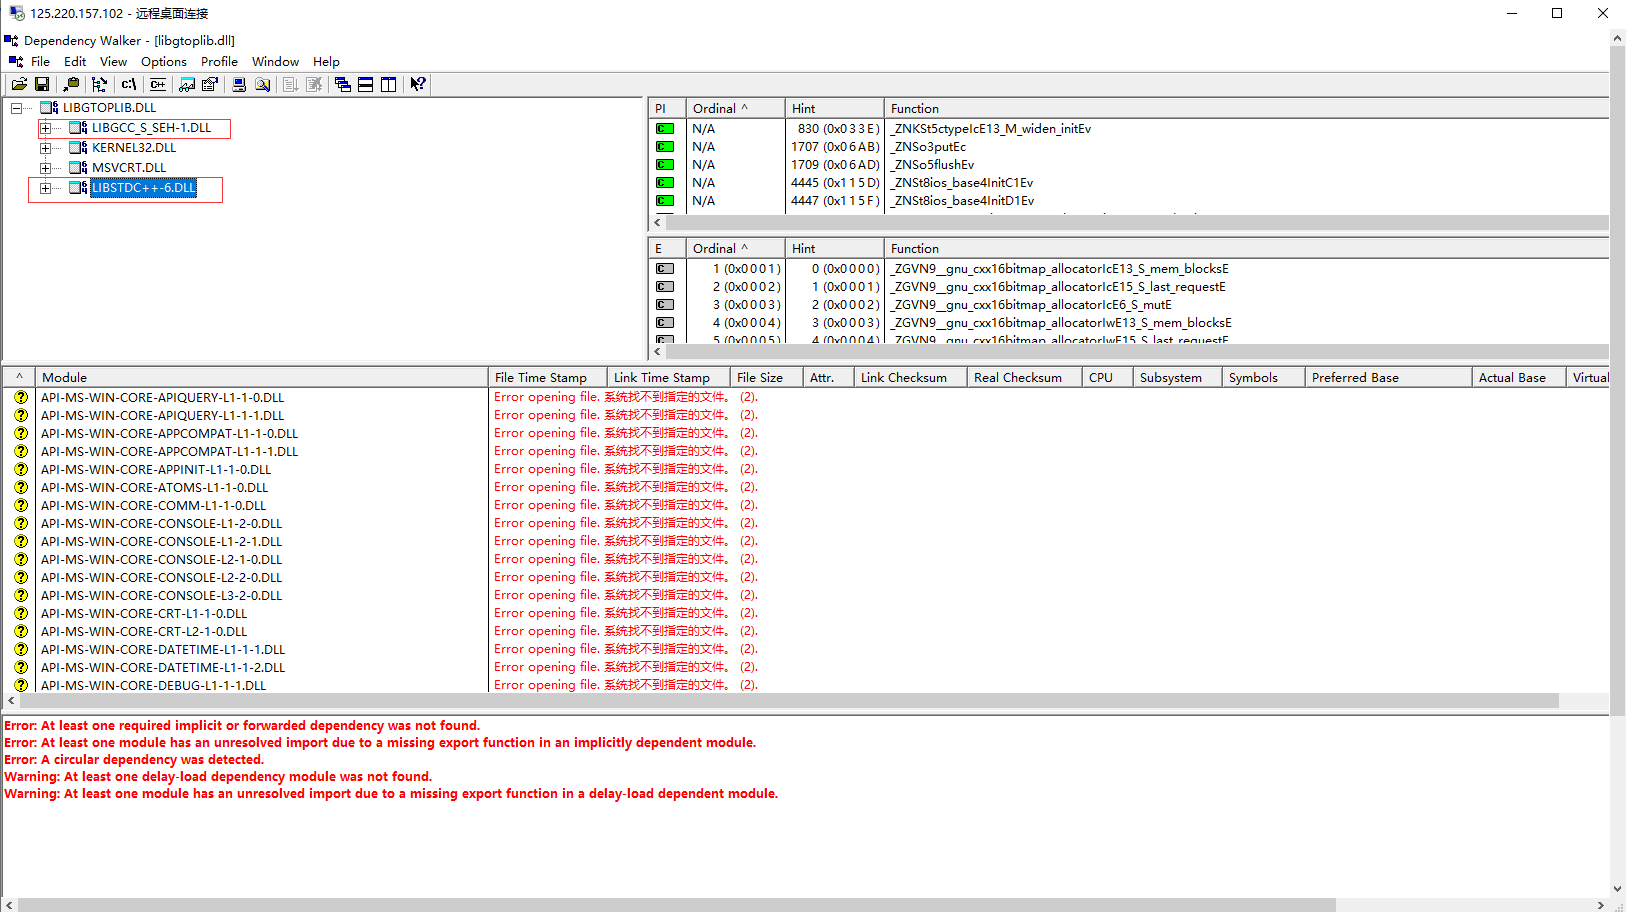Expand the LIBGCC_S_SEH-1.DLL tree node
The height and width of the screenshot is (912, 1626).
[x=46, y=128]
